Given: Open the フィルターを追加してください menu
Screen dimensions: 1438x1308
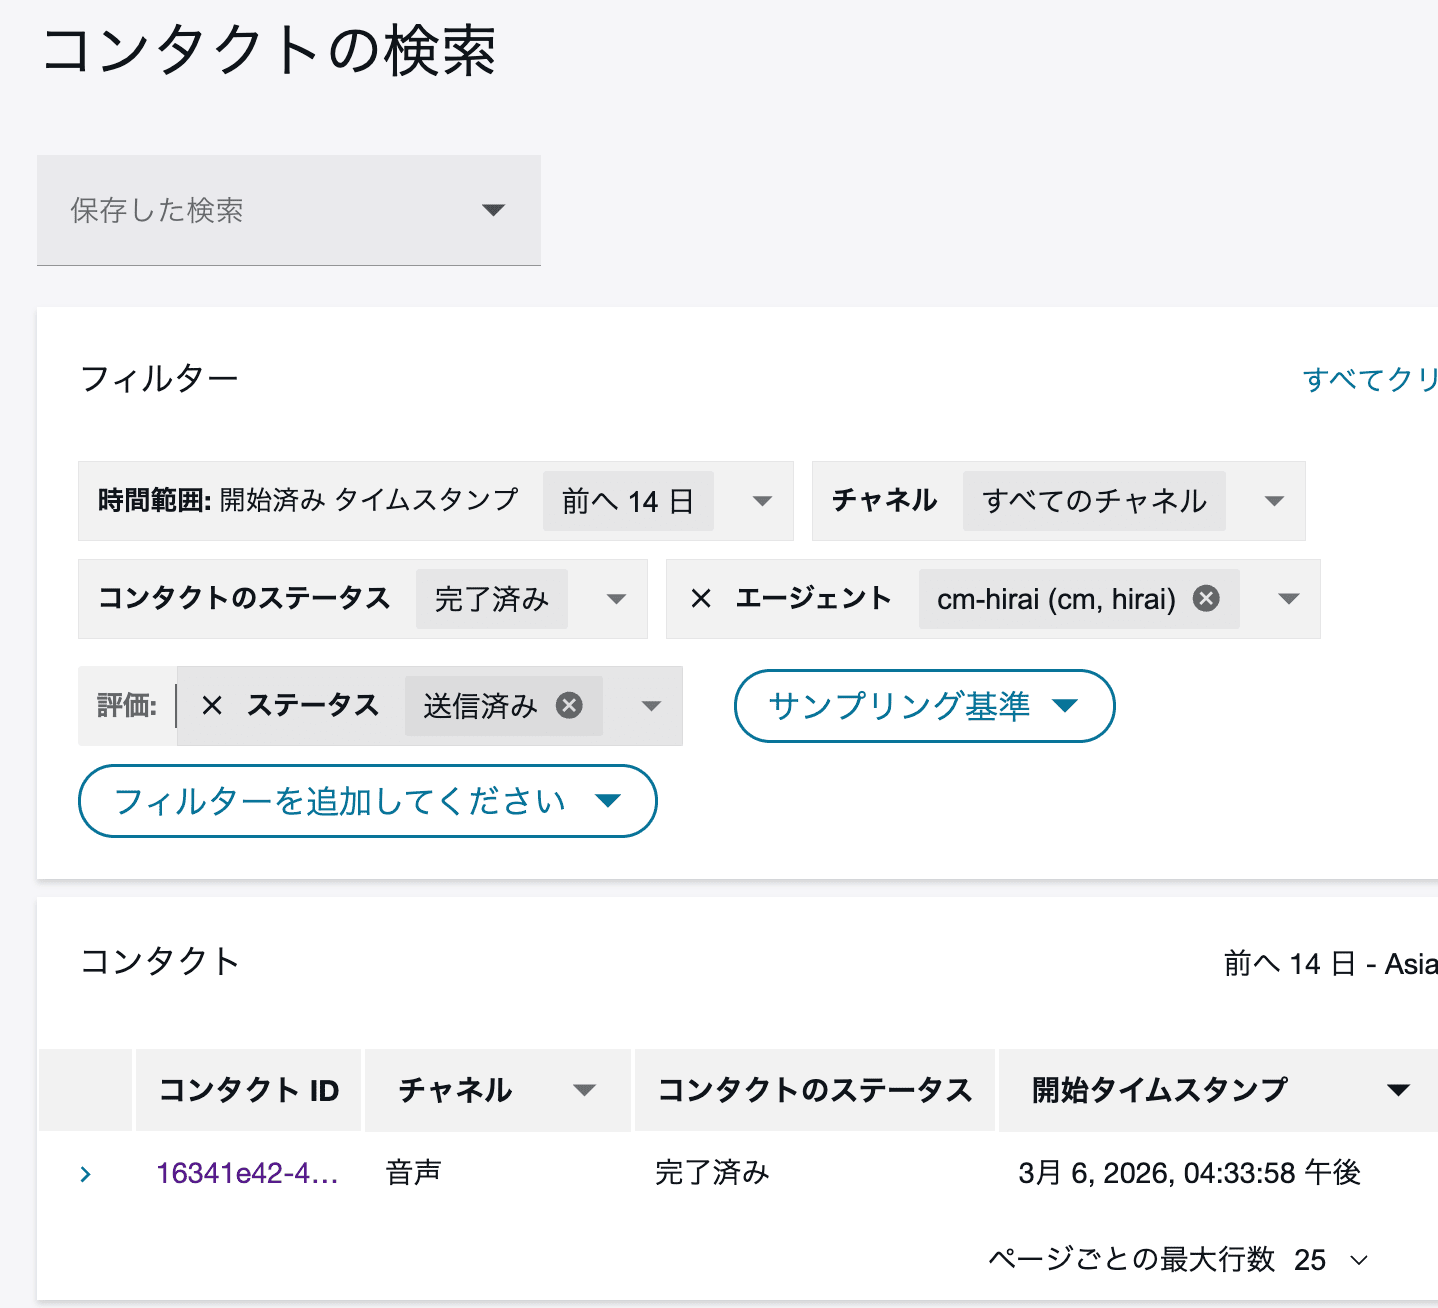Looking at the screenshot, I should coord(367,801).
